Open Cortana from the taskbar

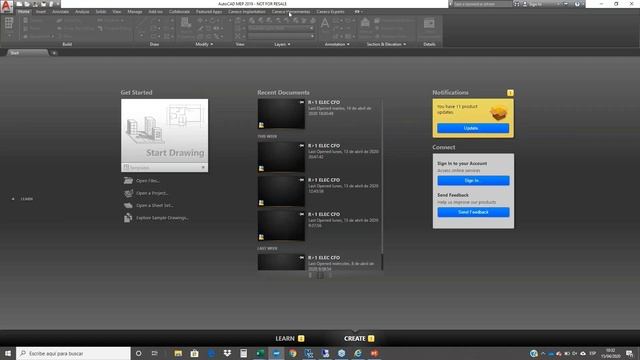[x=138, y=353]
